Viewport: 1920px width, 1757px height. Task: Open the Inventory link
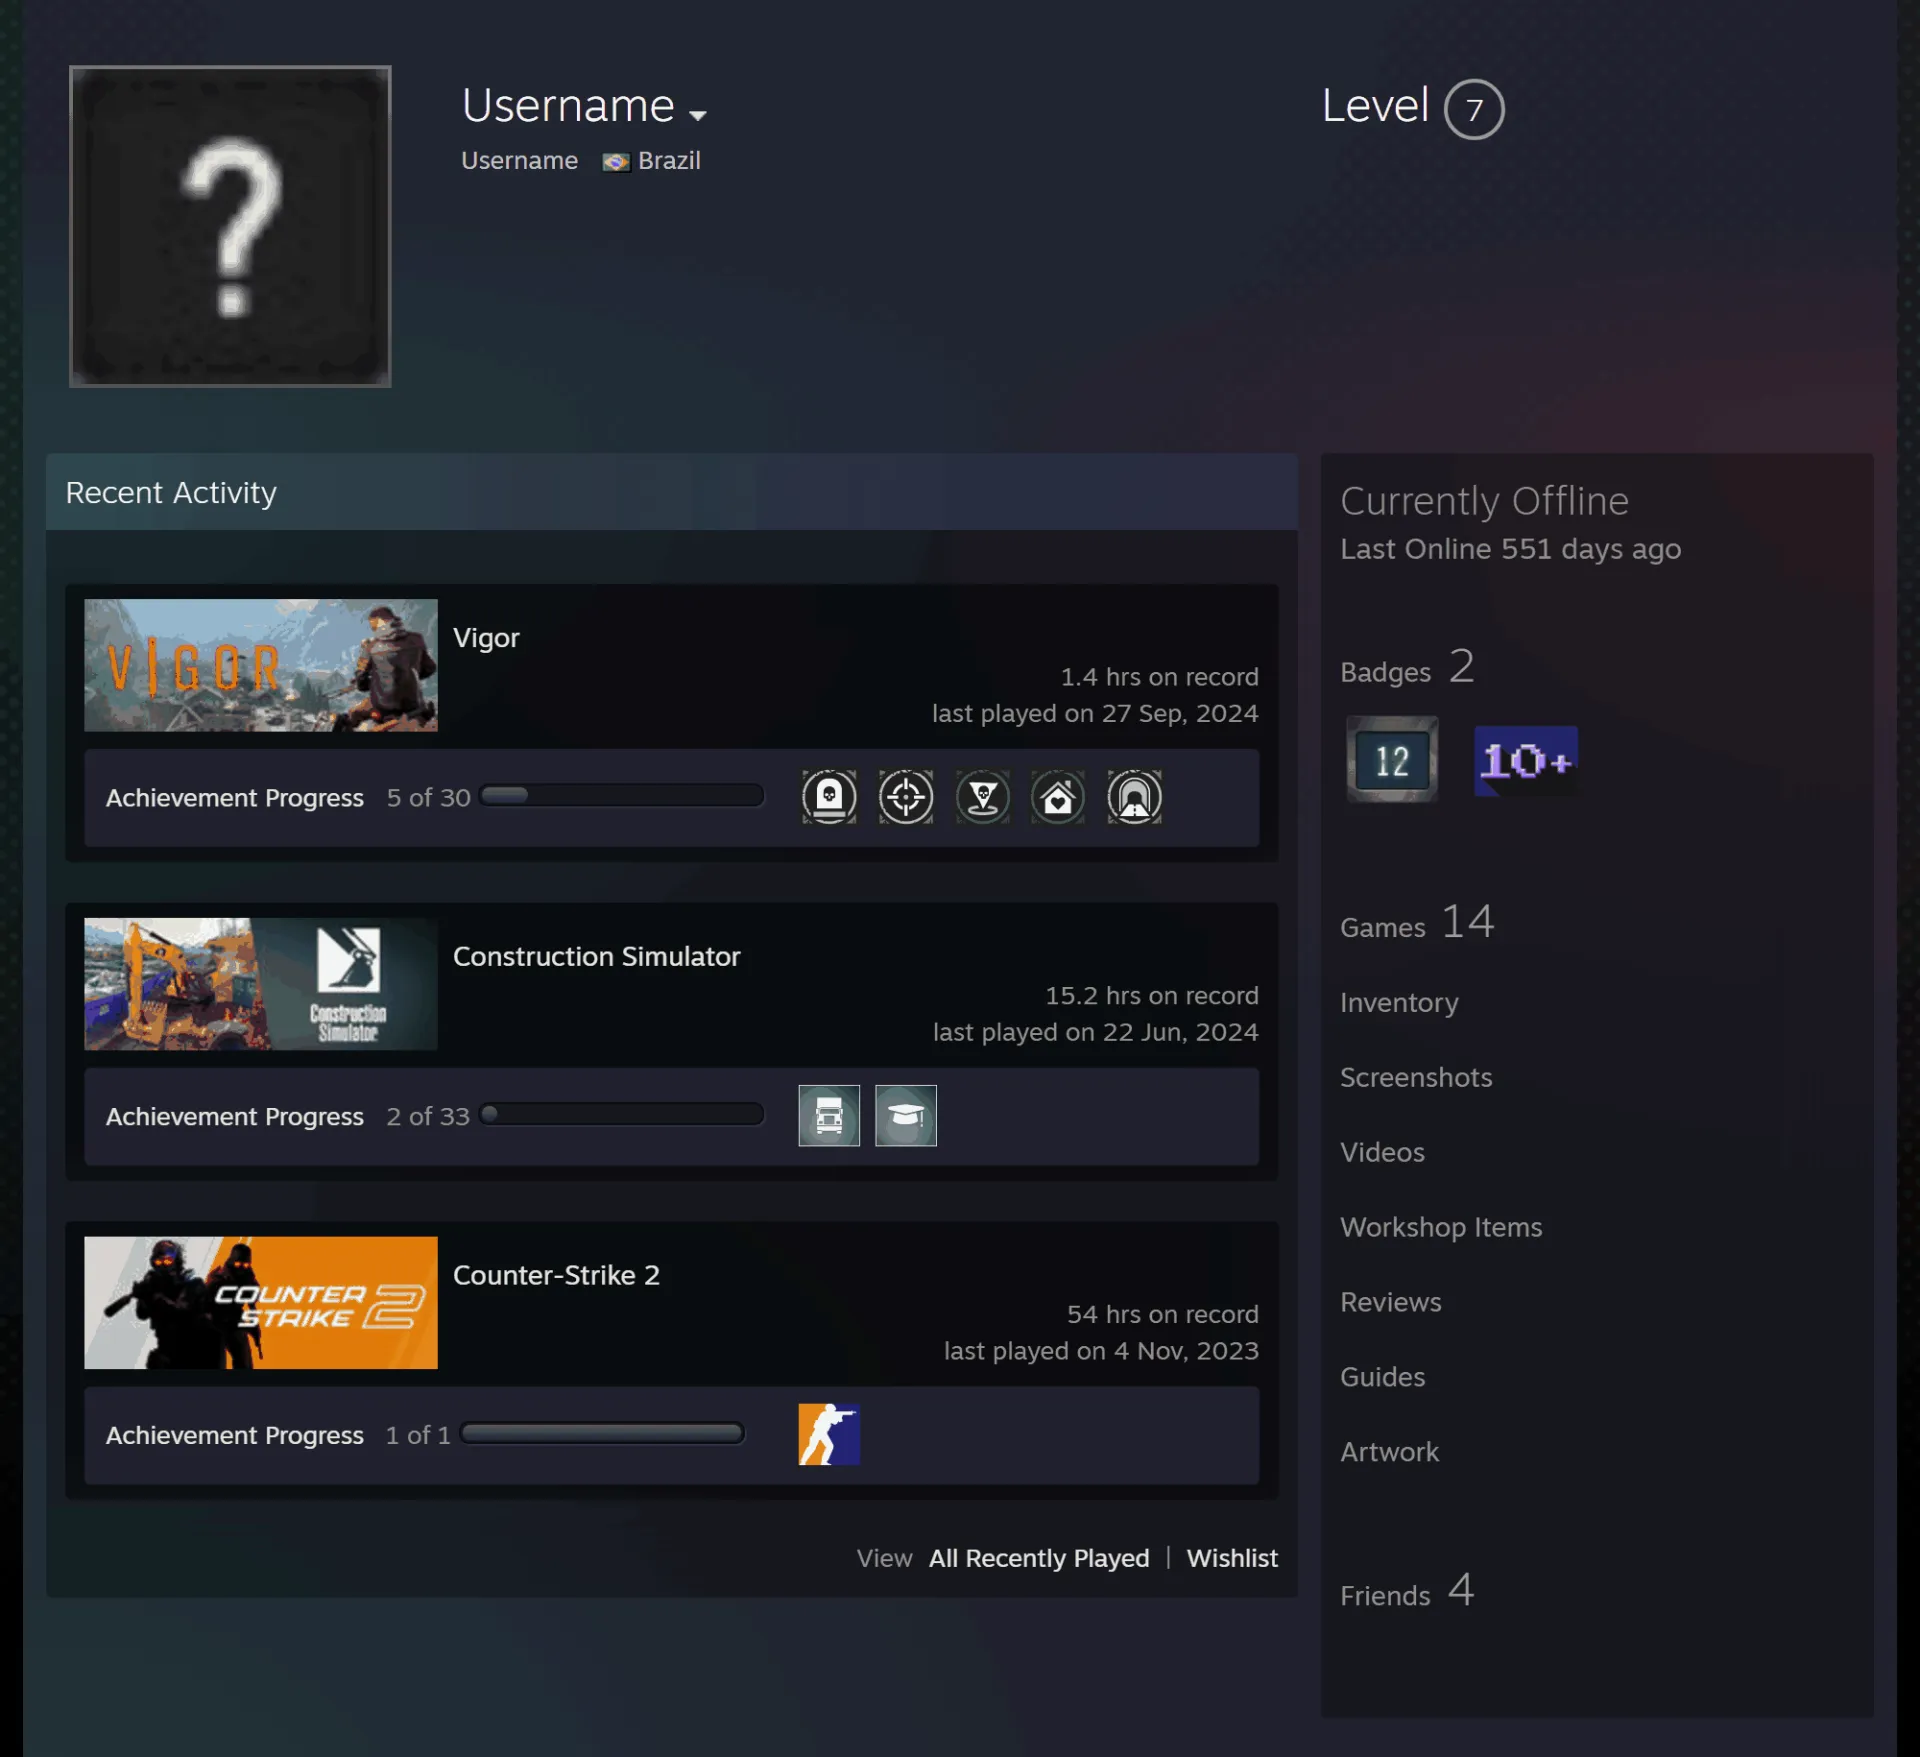(1399, 1003)
